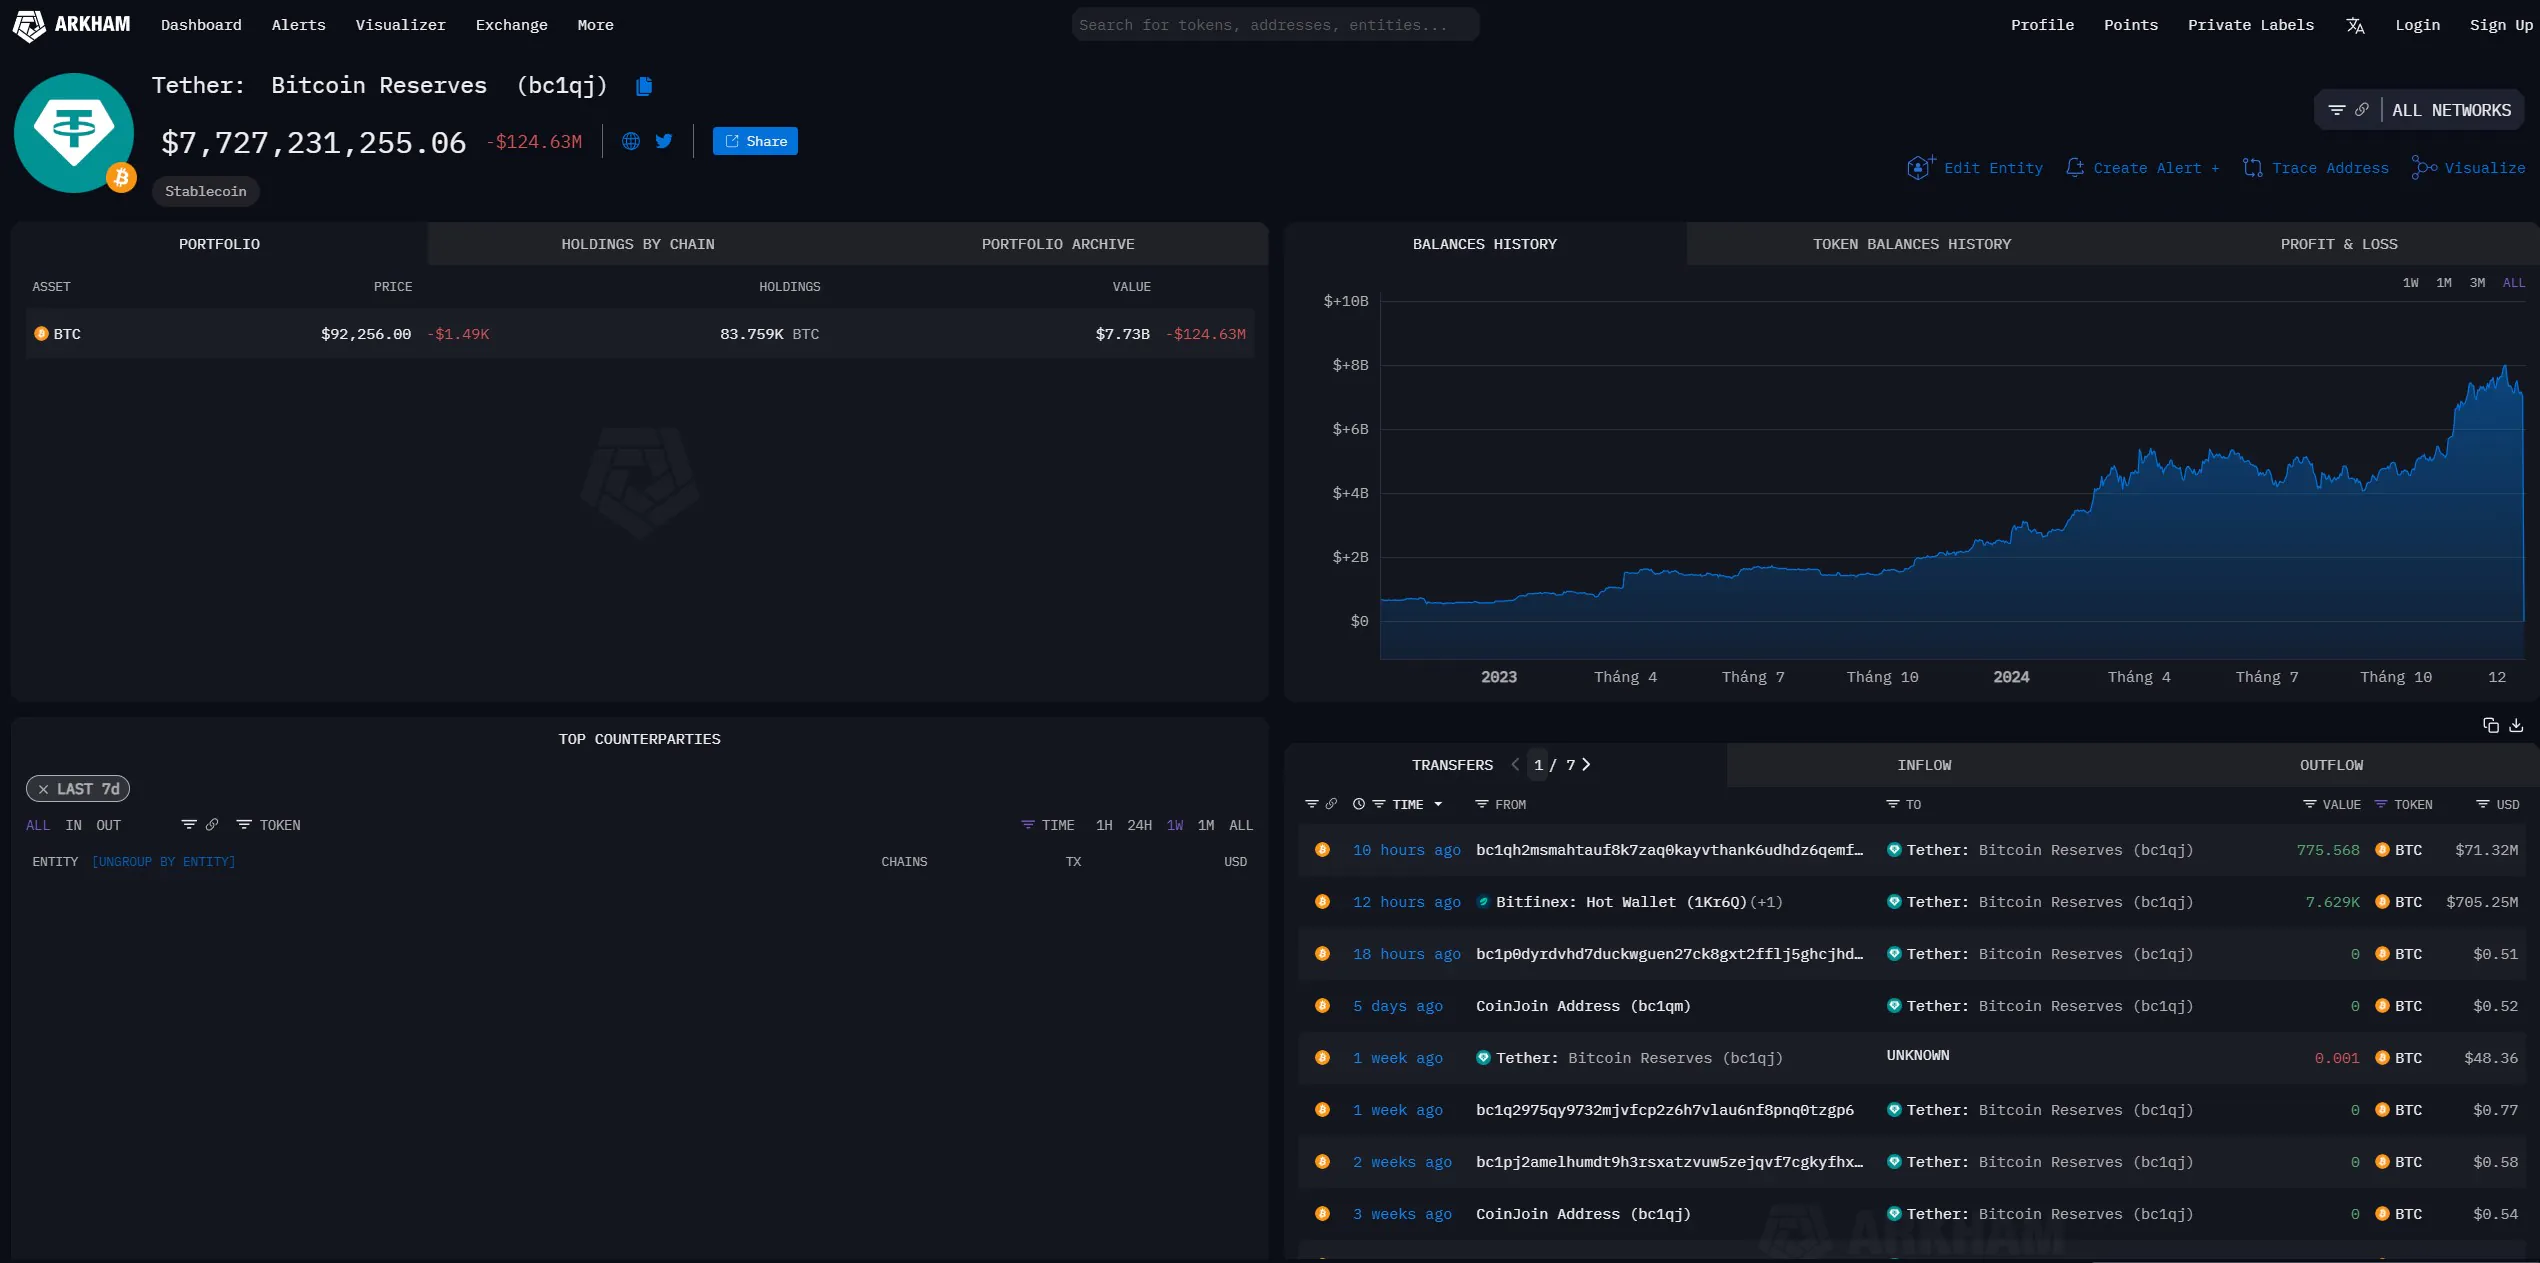Select counterparties 1H time range
This screenshot has width=2540, height=1263.
pyautogui.click(x=1104, y=825)
